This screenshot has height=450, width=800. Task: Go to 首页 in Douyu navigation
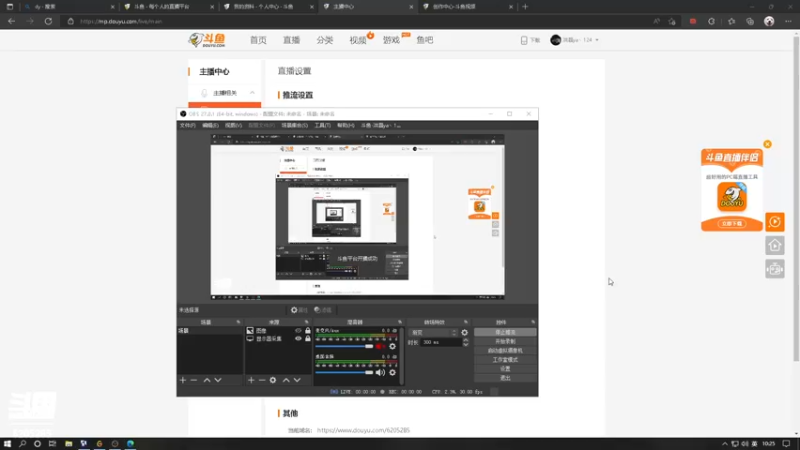[x=258, y=40]
